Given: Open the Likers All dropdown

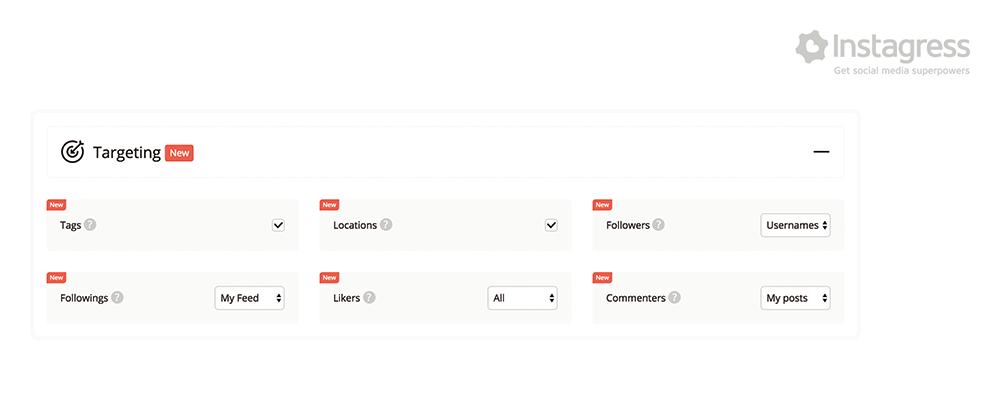Looking at the screenshot, I should [x=522, y=298].
